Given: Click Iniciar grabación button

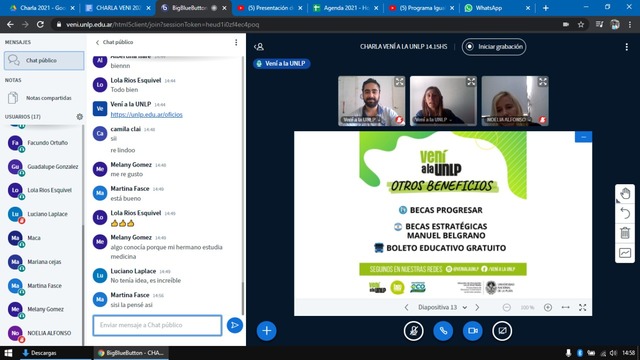Looking at the screenshot, I should click(x=494, y=47).
